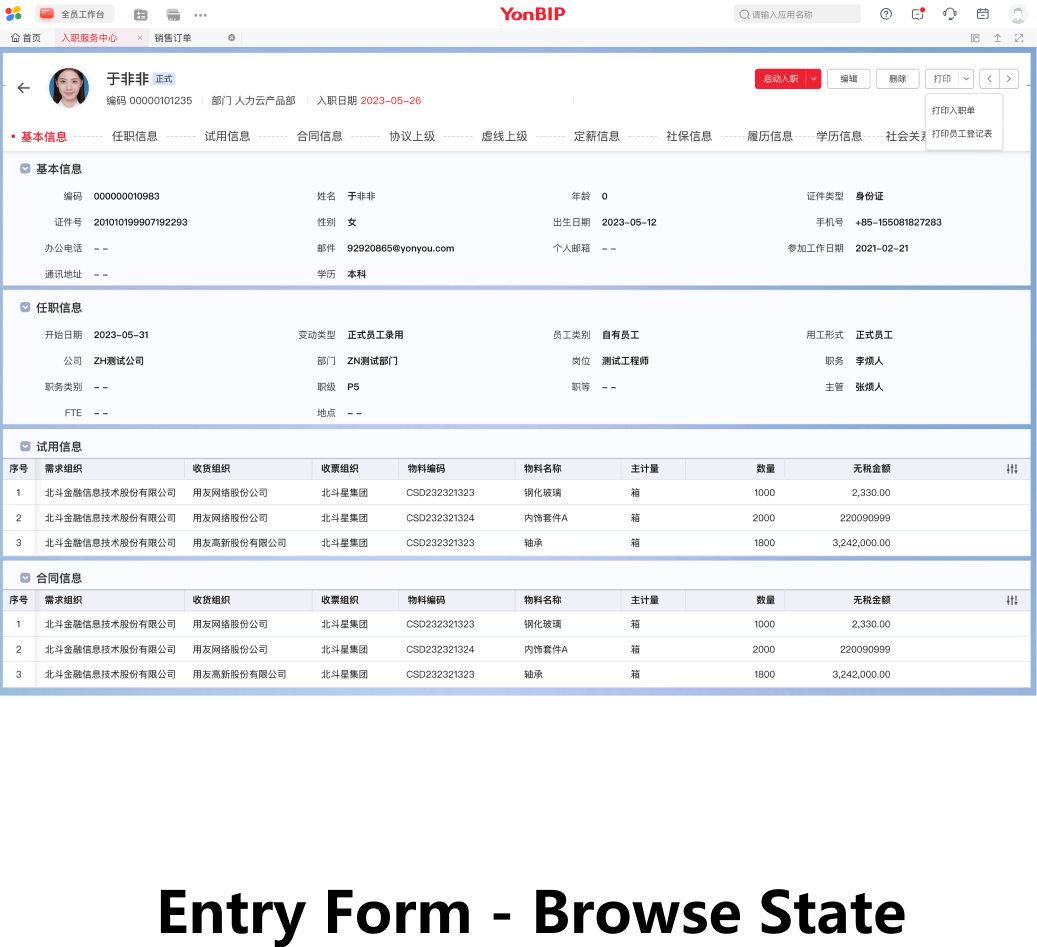Viewport: 1037px width, 947px height.
Task: Toggle the 打印 dropdown arrow
Action: click(966, 79)
